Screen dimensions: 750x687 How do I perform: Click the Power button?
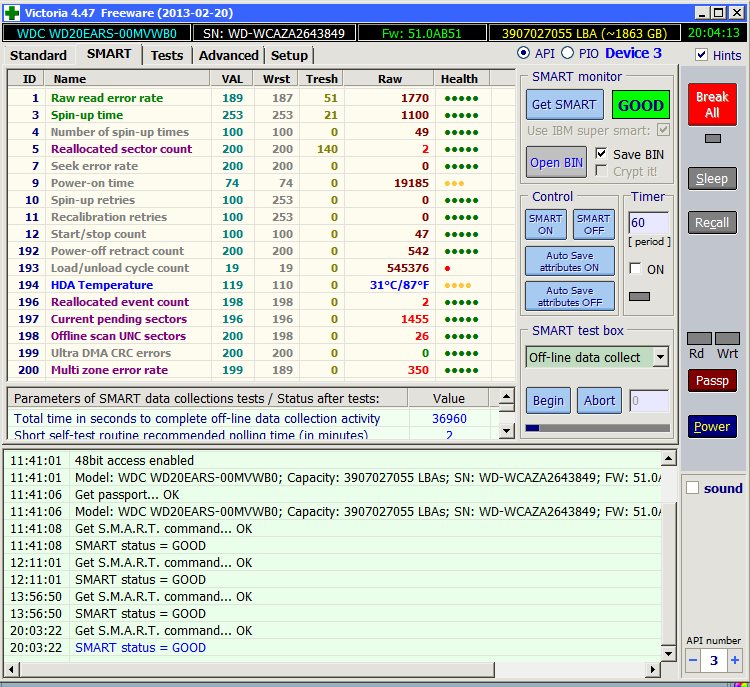click(x=712, y=426)
